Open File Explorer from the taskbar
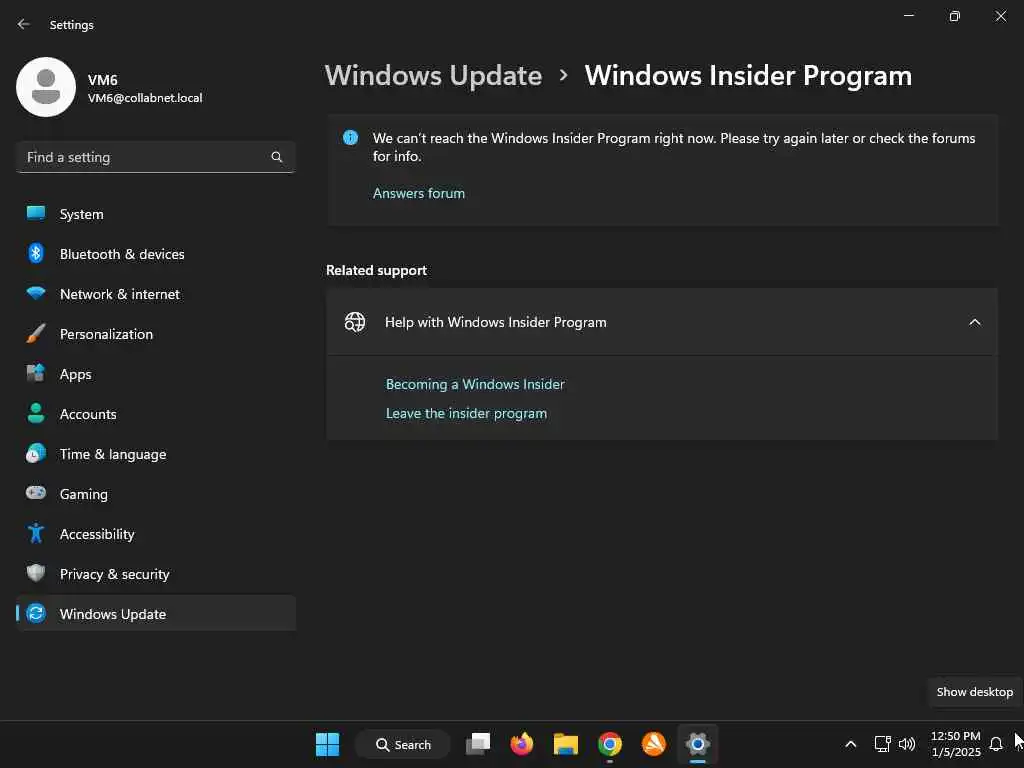 [x=566, y=744]
